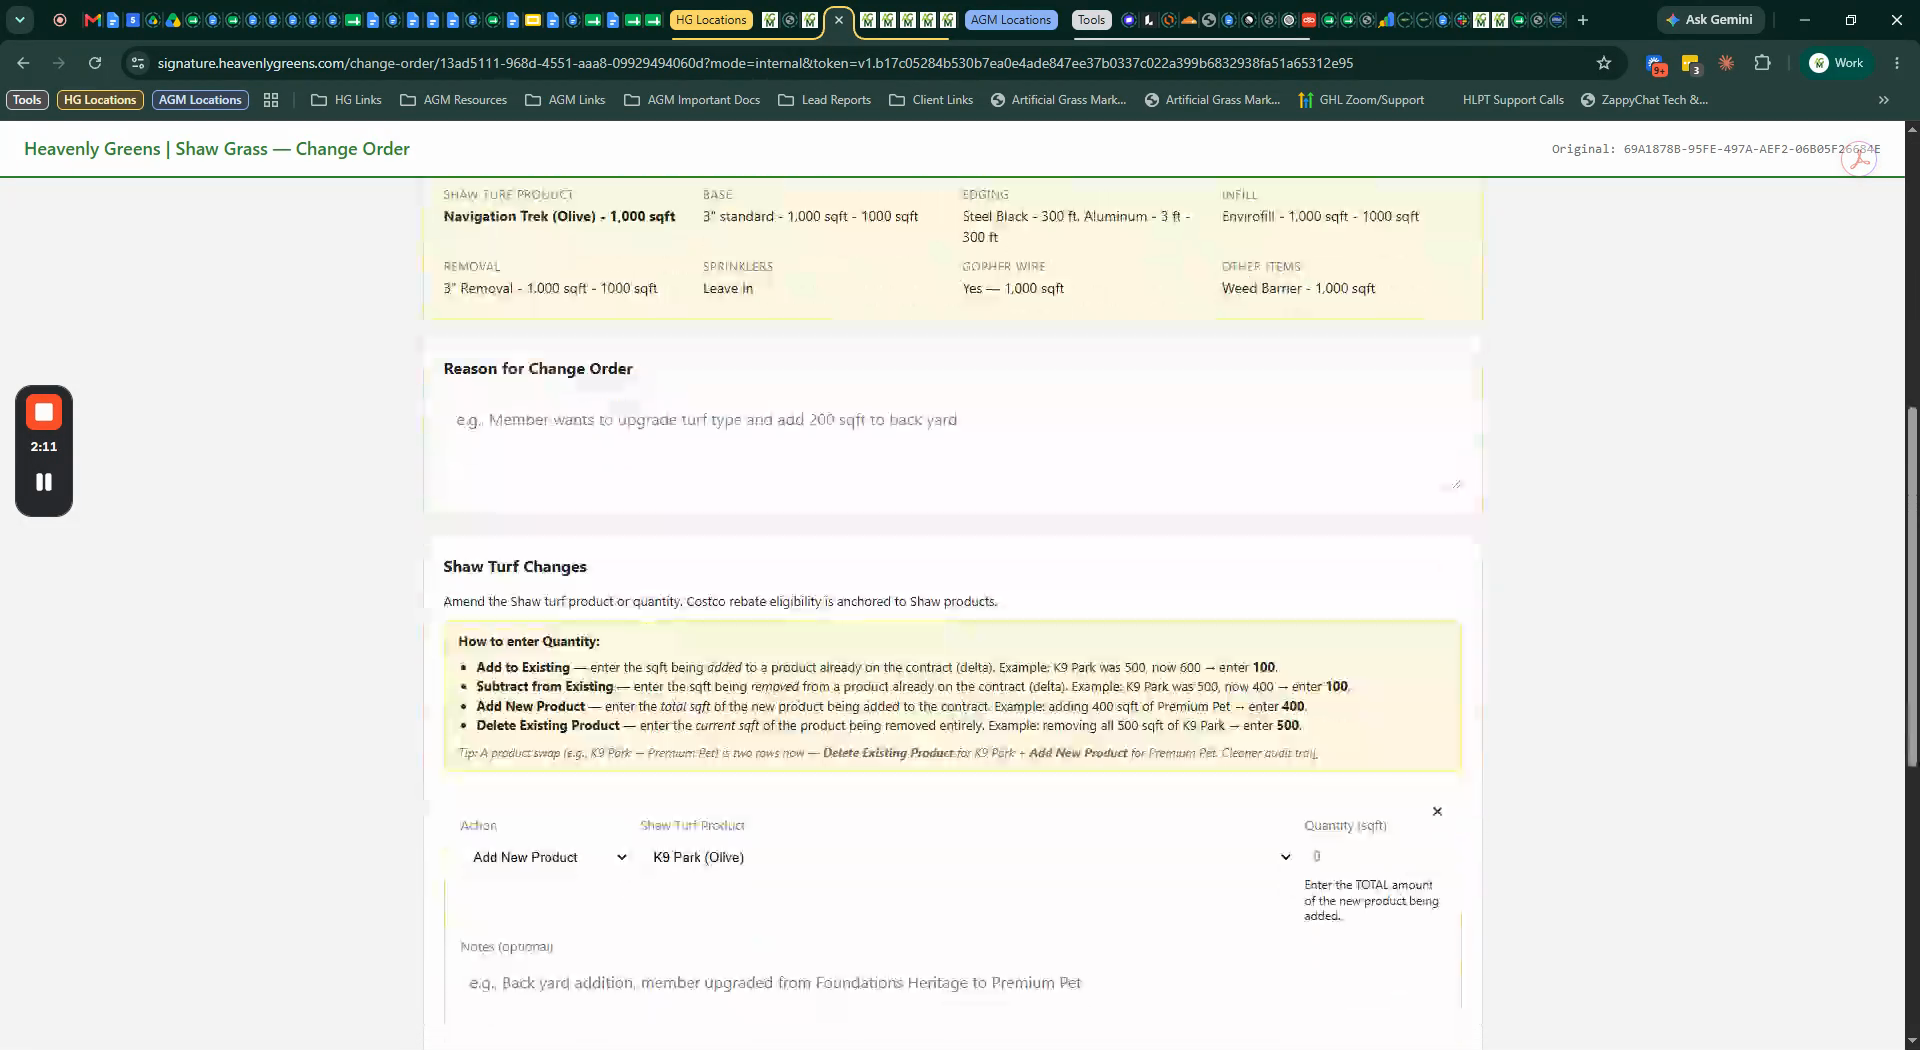Open the red-icon tab in Tools group

coord(1308,20)
